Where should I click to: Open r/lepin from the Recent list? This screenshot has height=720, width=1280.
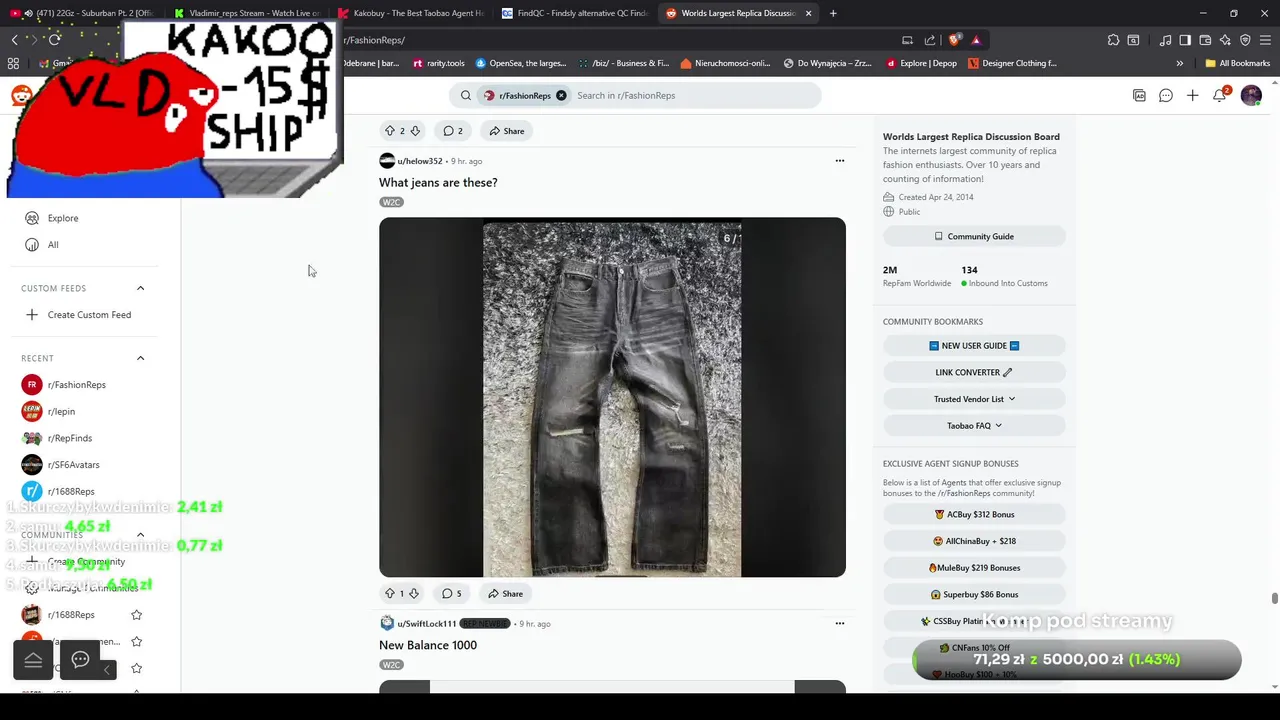click(x=61, y=411)
